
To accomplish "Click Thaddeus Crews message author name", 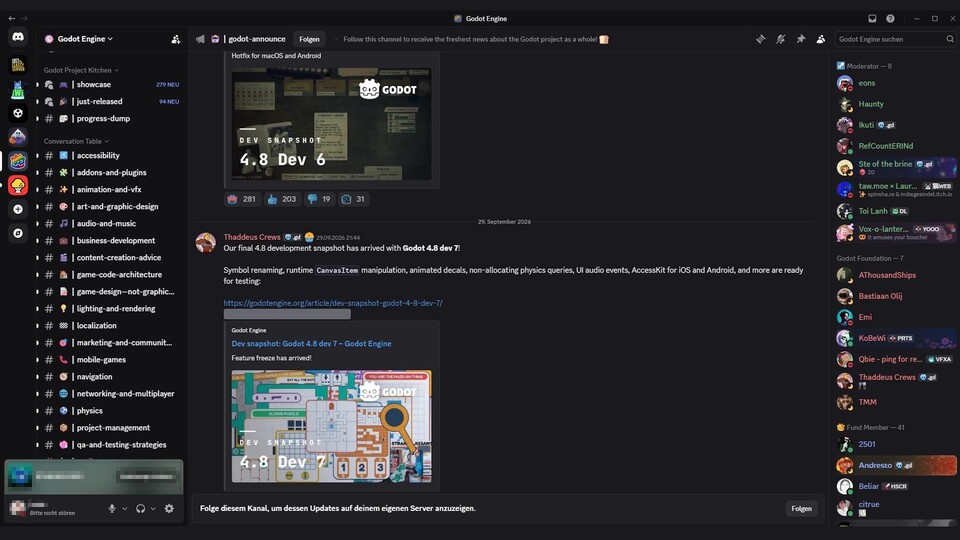I will pos(252,237).
